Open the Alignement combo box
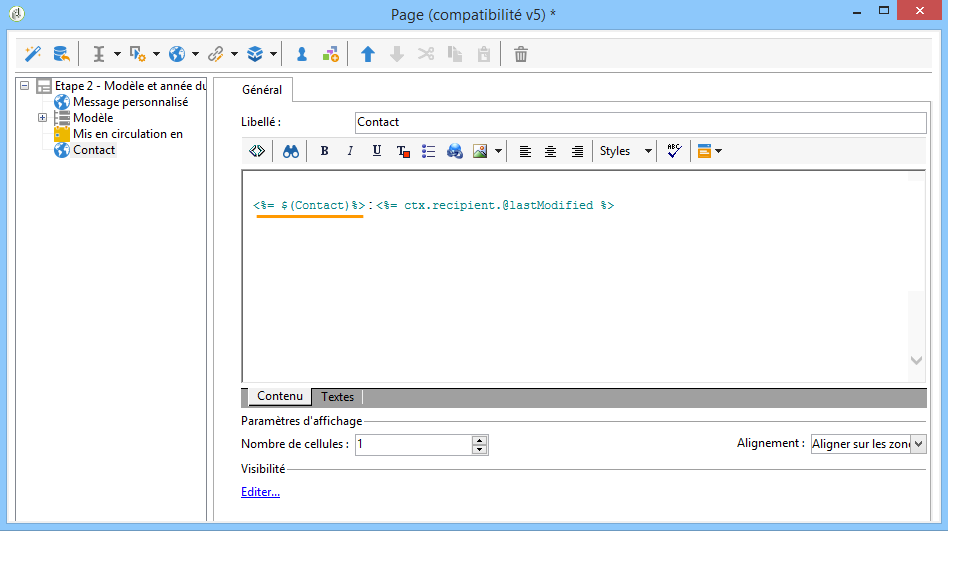Viewport: 979px width, 561px height. [868, 444]
